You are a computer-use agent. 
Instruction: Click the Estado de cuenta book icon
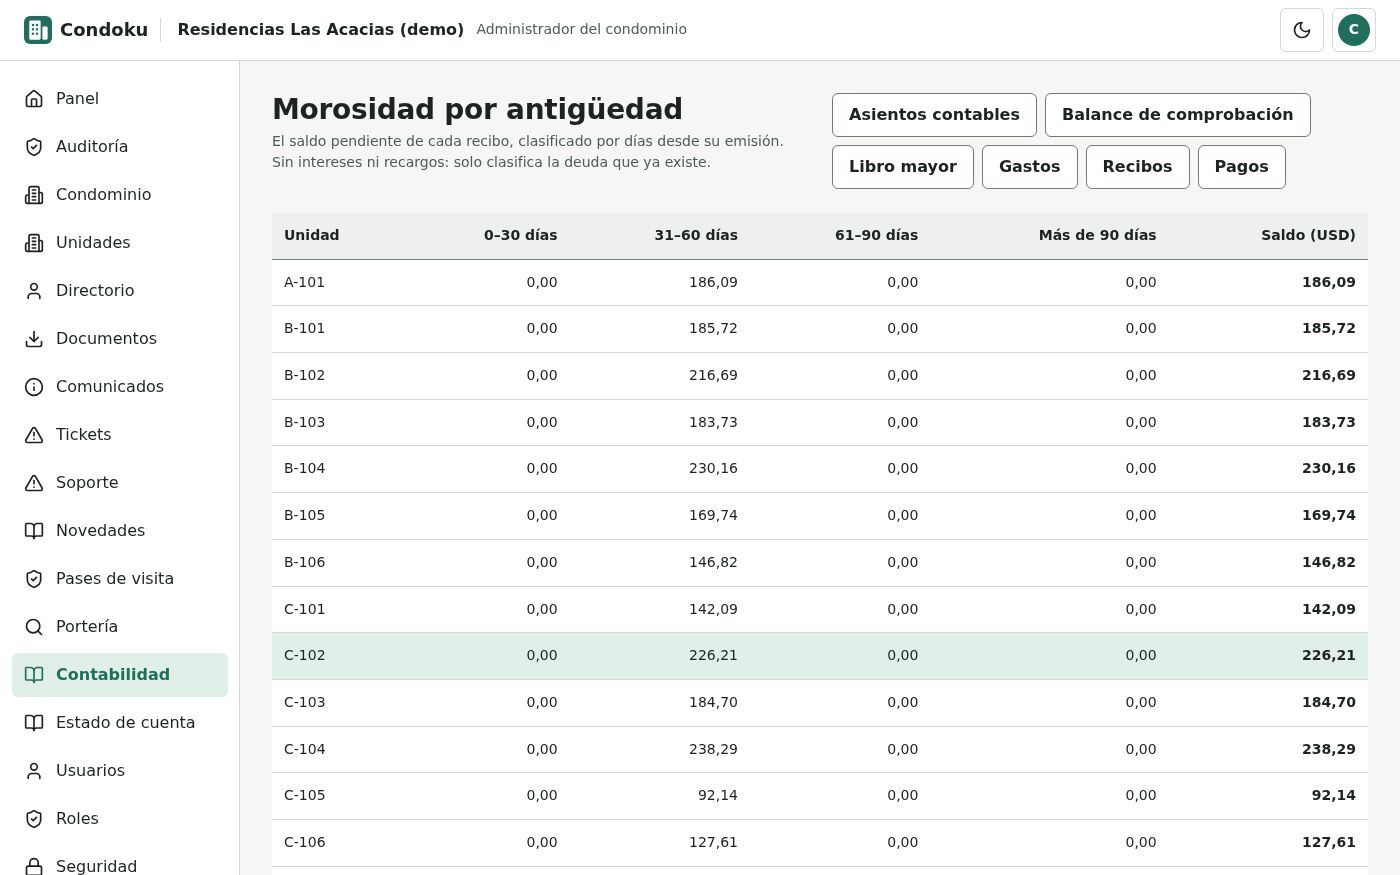[x=34, y=722]
